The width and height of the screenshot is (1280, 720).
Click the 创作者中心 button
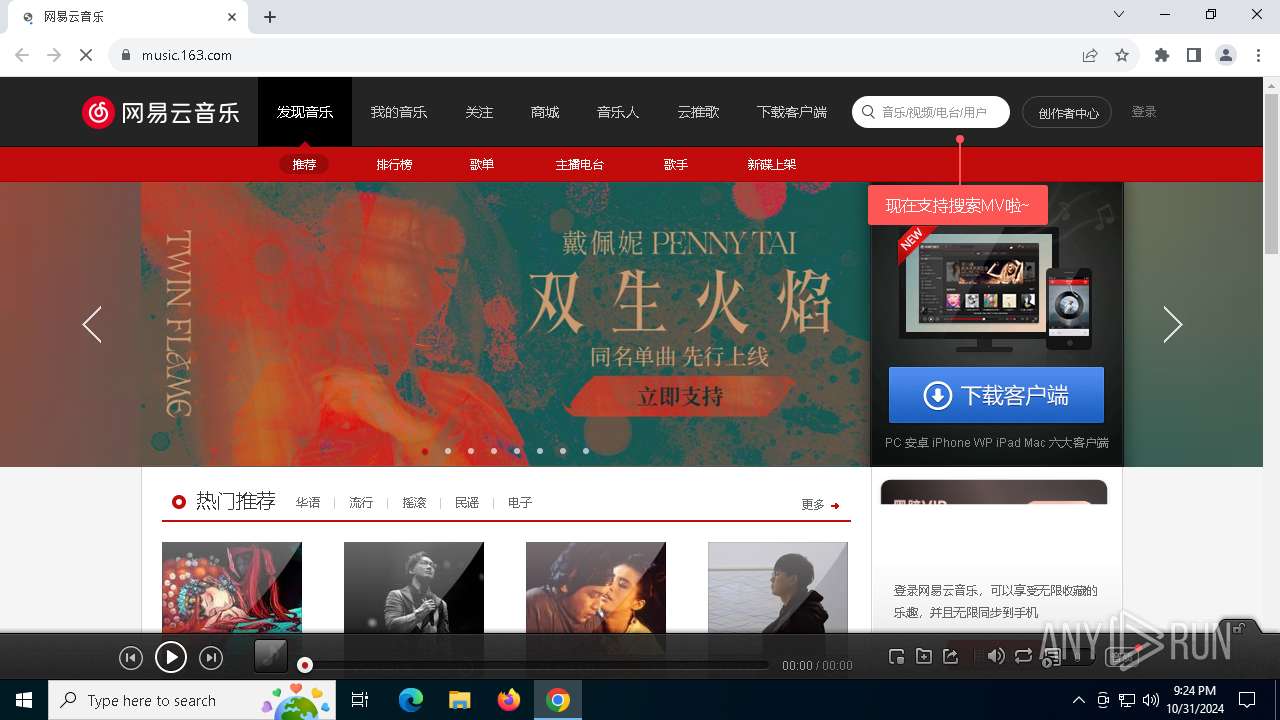(1067, 112)
